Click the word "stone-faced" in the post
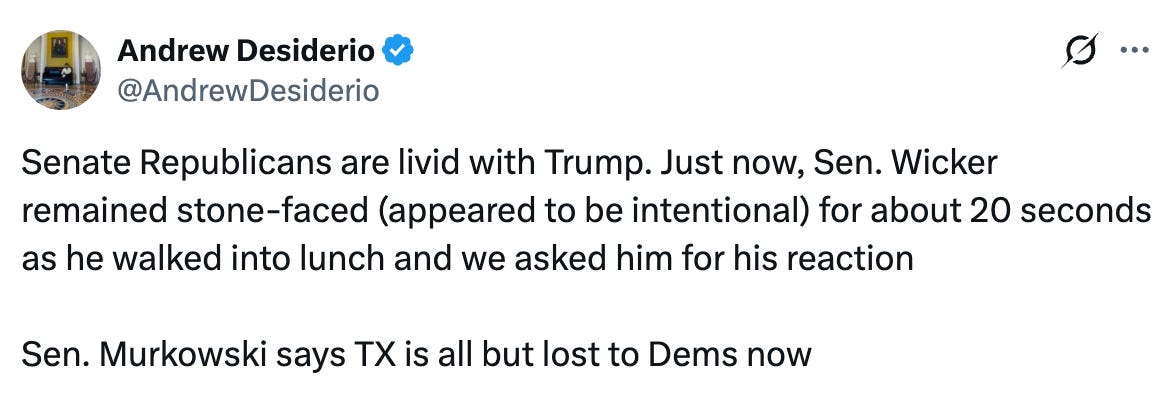This screenshot has height=410, width=1170. 271,211
